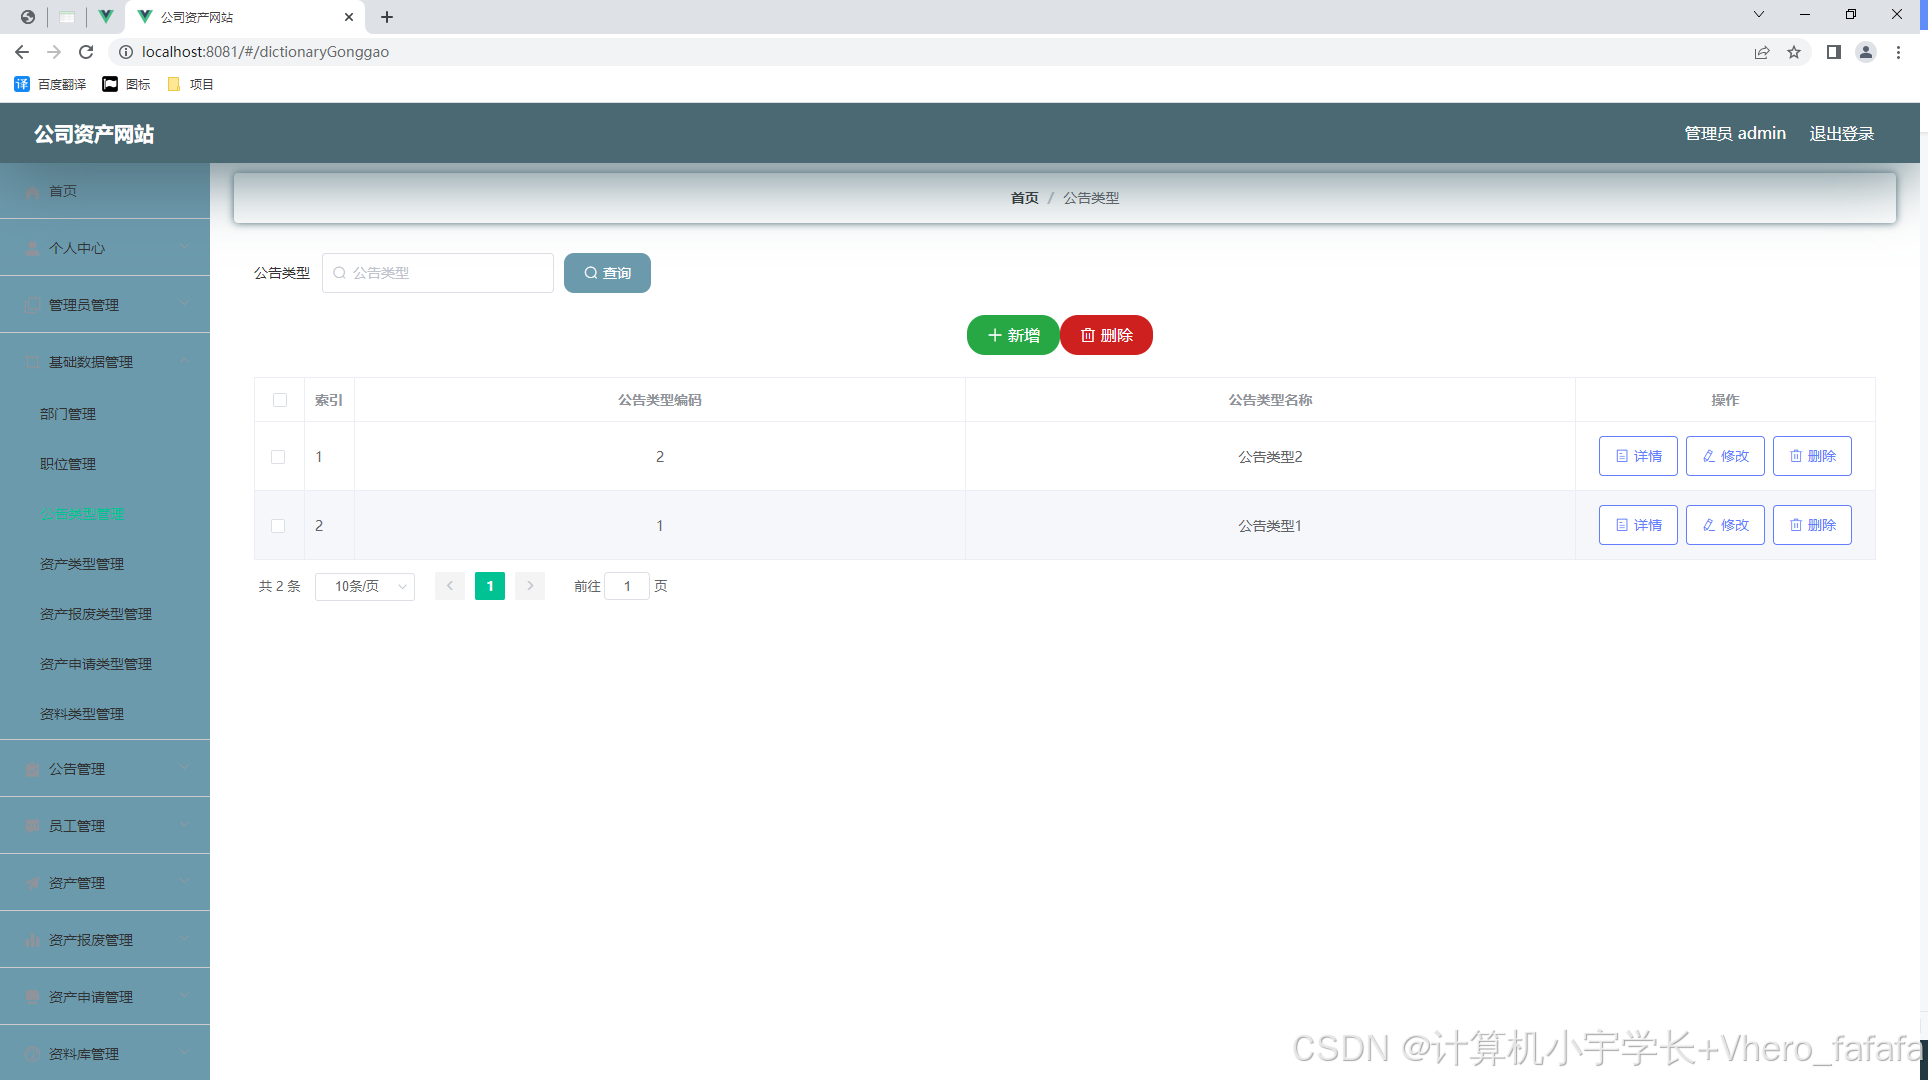Bookmark this page with the star icon
The width and height of the screenshot is (1928, 1080).
[x=1794, y=52]
